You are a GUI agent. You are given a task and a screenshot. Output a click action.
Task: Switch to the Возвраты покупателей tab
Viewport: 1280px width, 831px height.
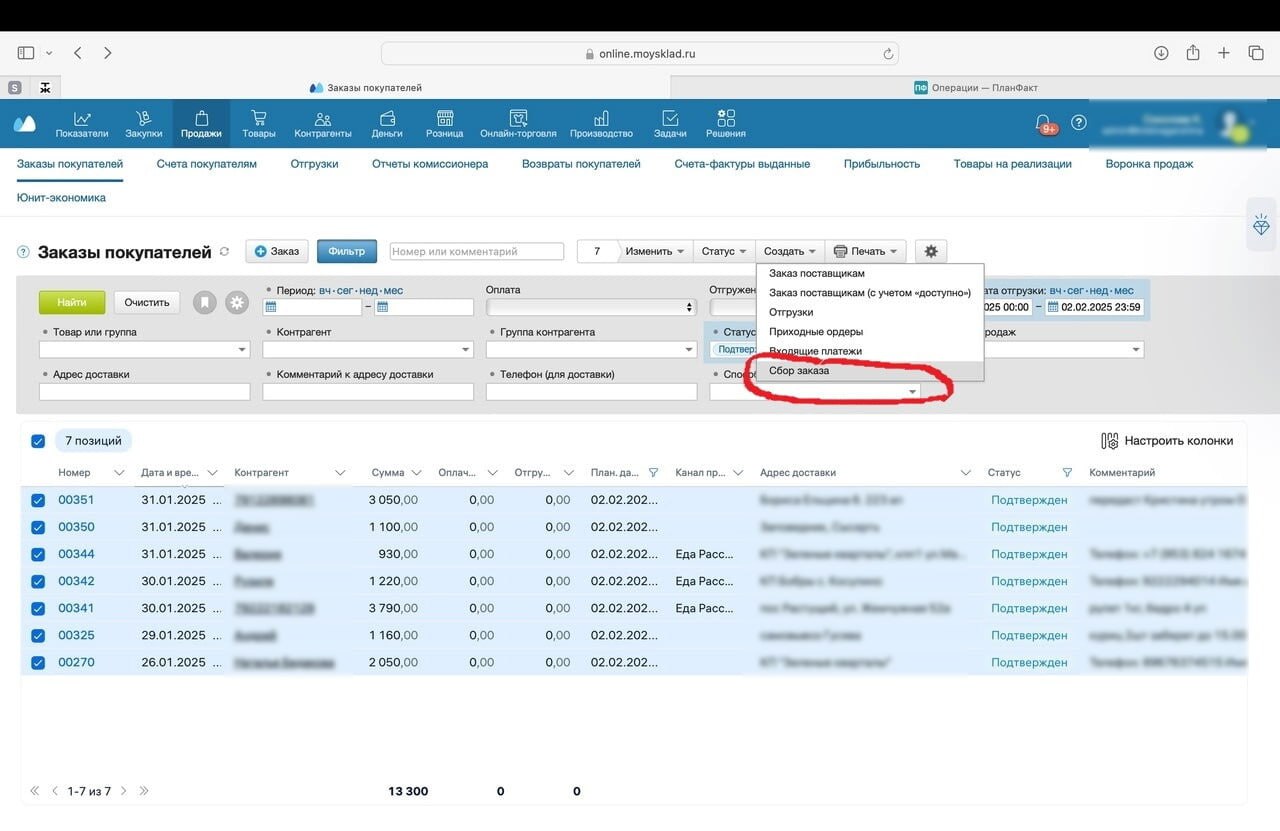[581, 164]
